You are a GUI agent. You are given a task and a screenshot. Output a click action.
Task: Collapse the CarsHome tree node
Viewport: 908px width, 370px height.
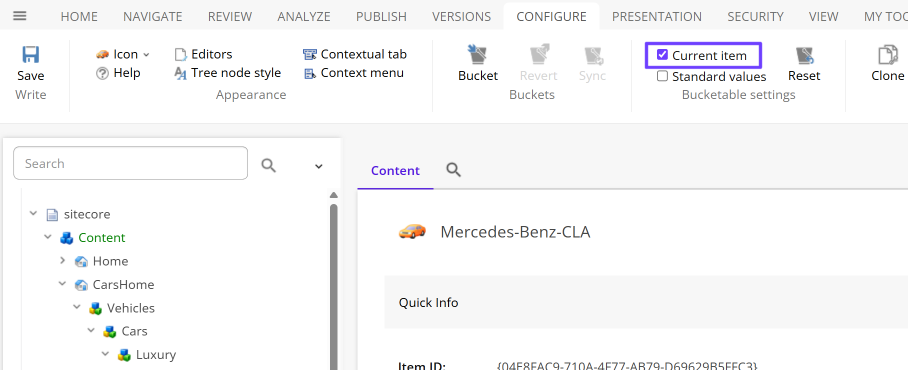coord(63,284)
